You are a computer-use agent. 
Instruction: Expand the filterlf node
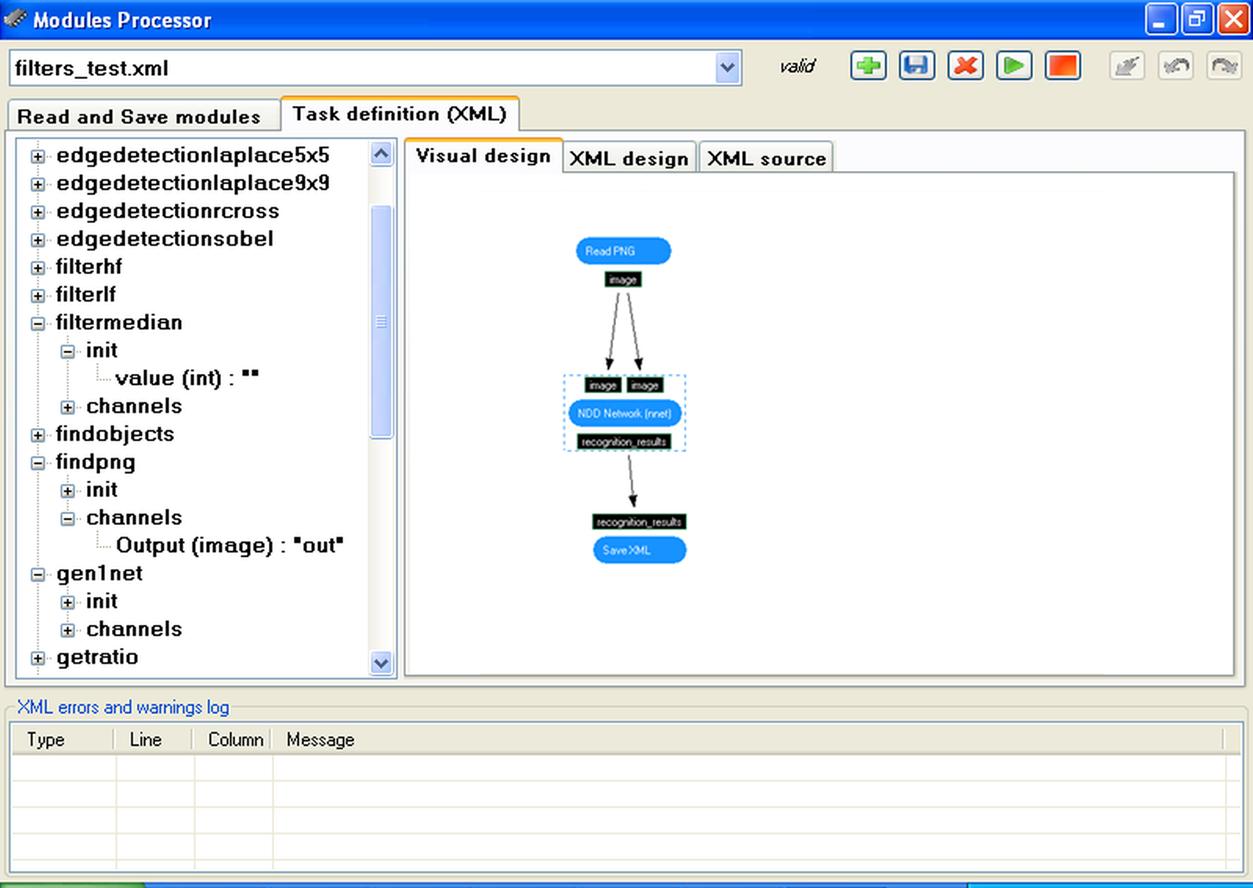(x=38, y=296)
